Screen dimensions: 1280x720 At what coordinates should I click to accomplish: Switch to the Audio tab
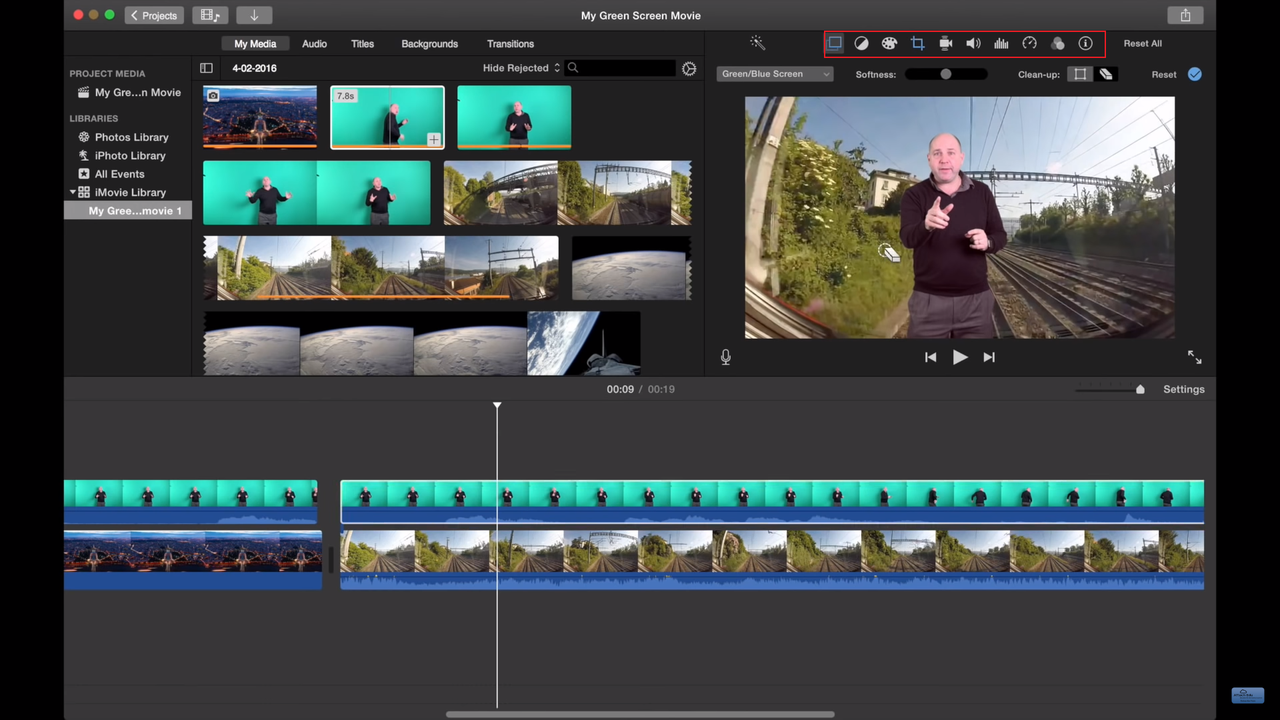coord(314,43)
